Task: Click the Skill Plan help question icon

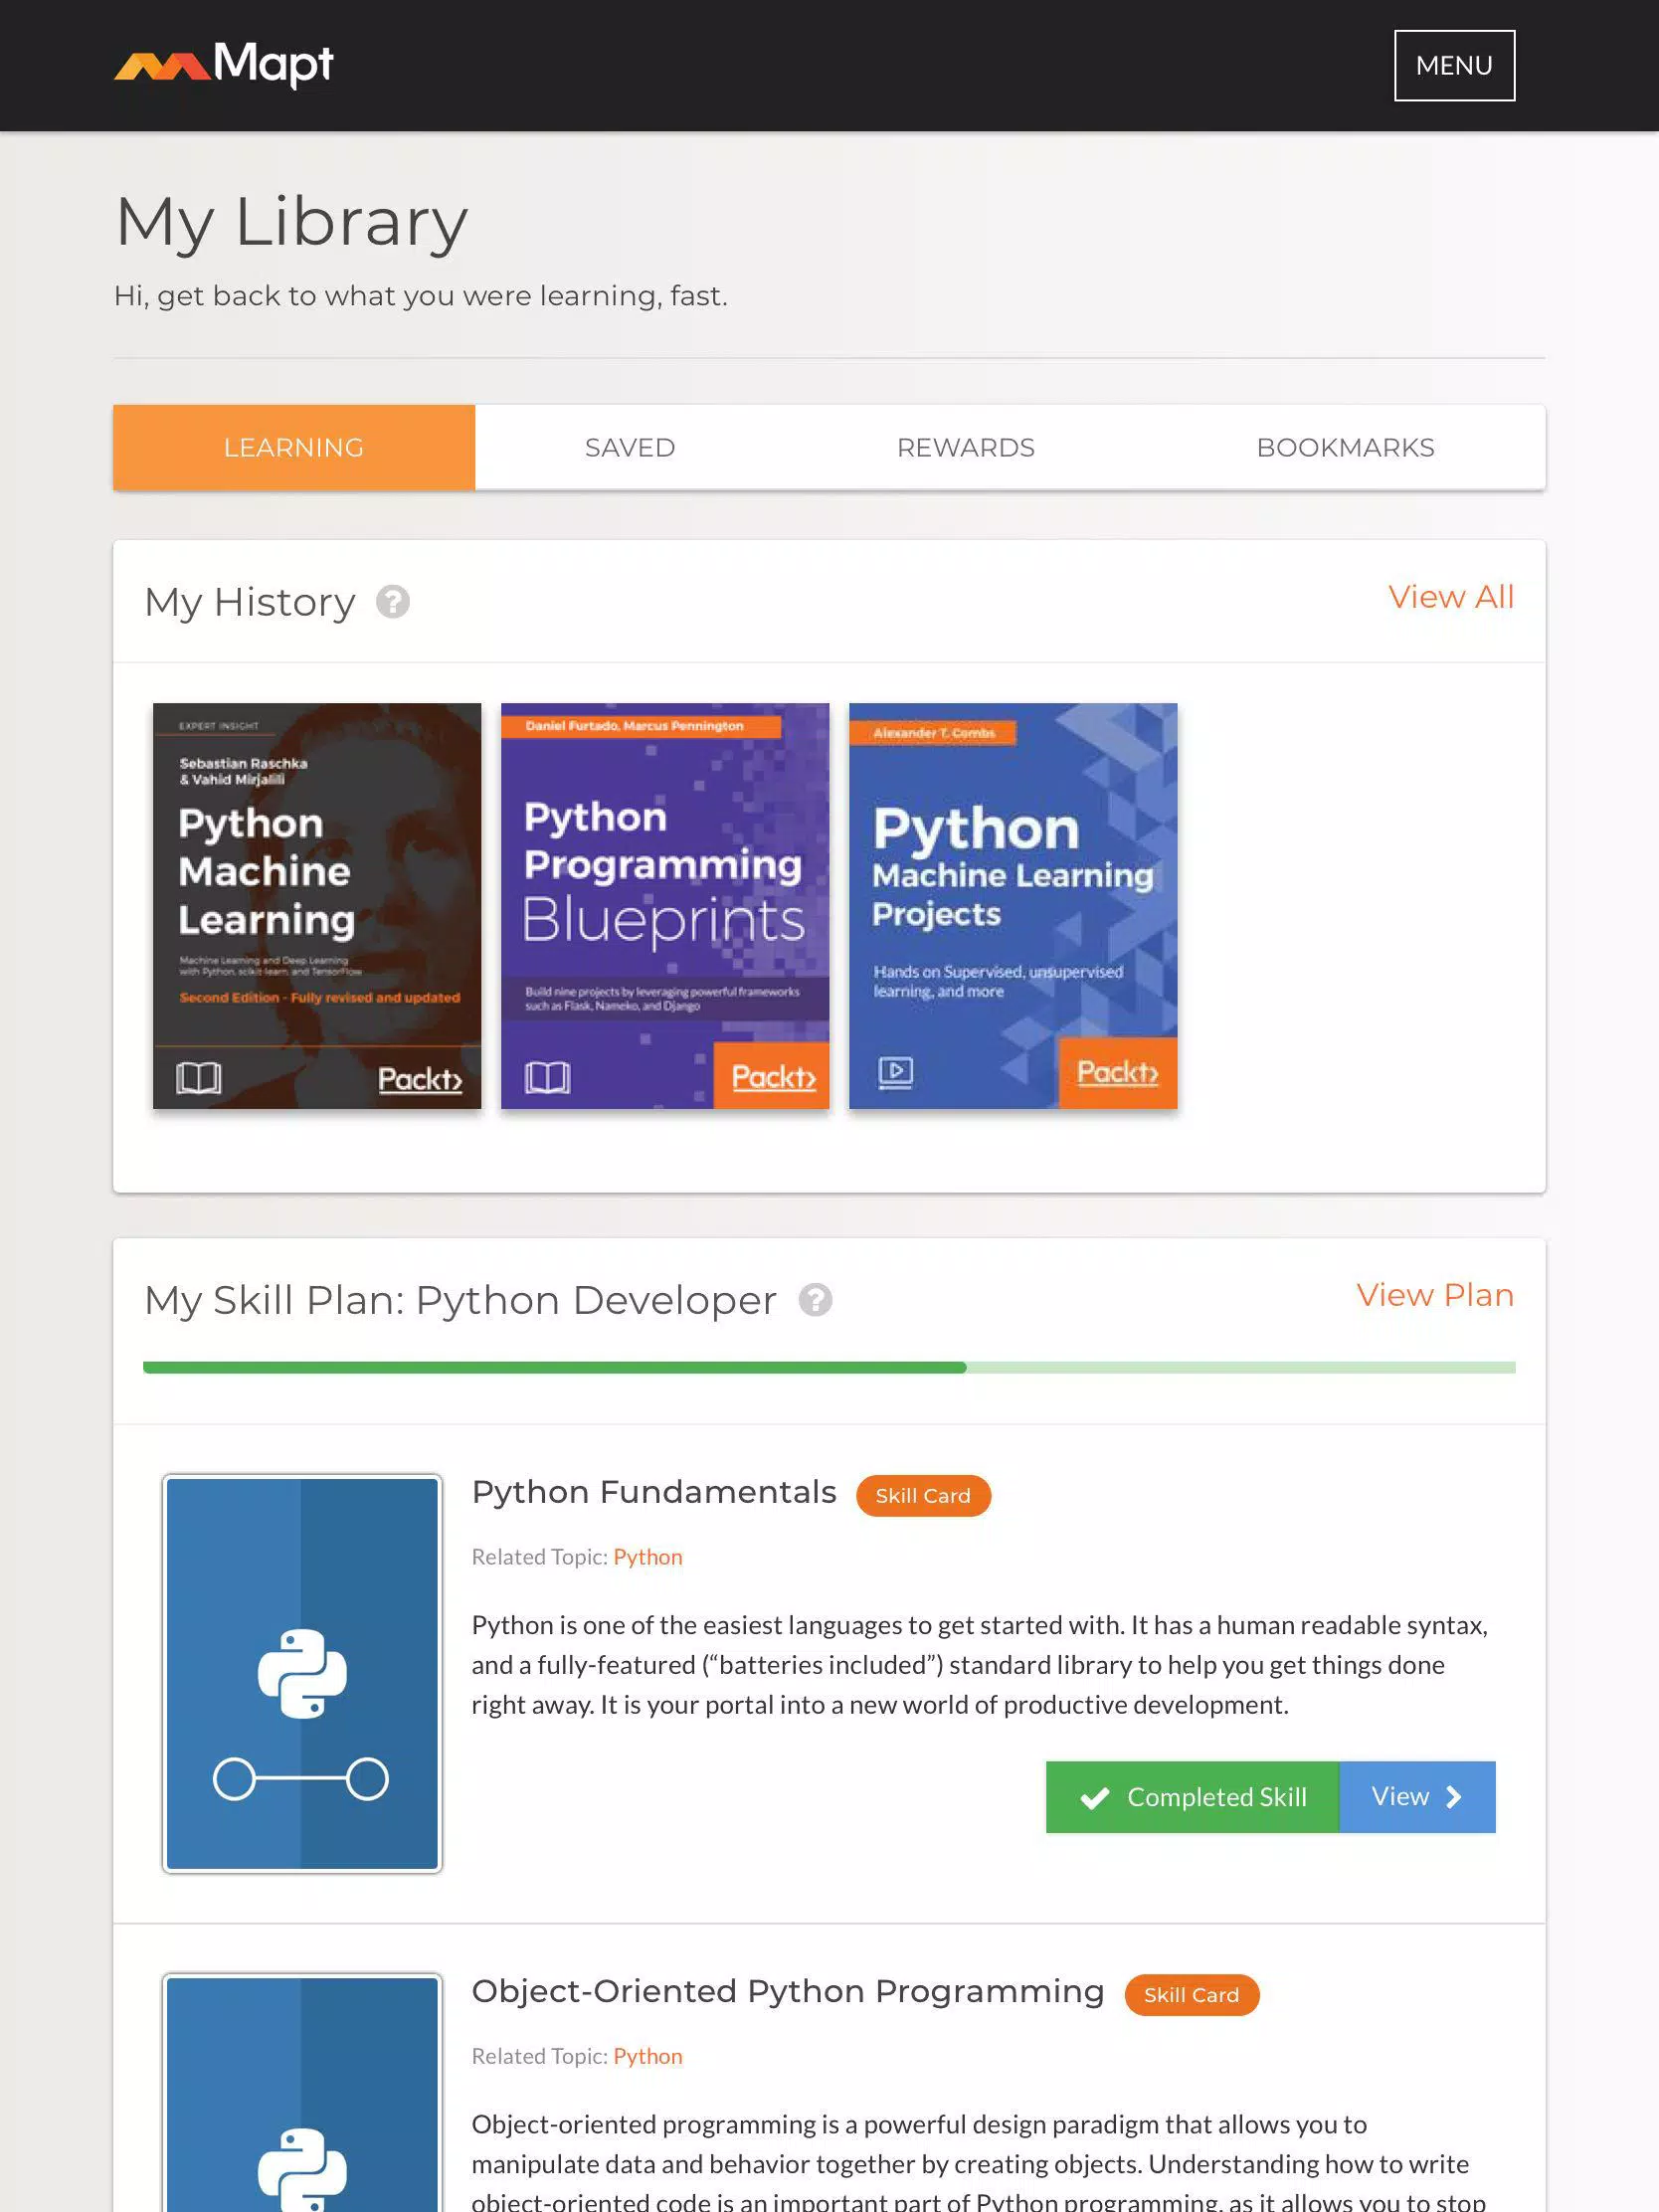Action: [x=815, y=1300]
